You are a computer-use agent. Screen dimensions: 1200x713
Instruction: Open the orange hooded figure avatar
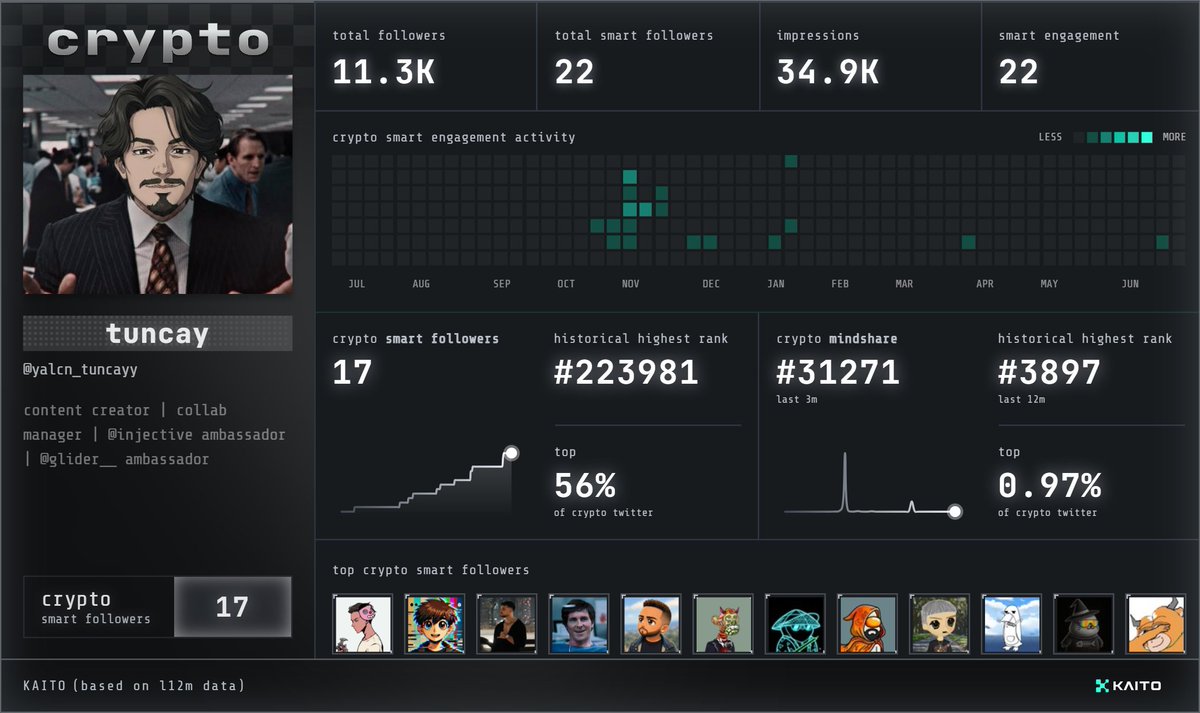click(x=867, y=624)
